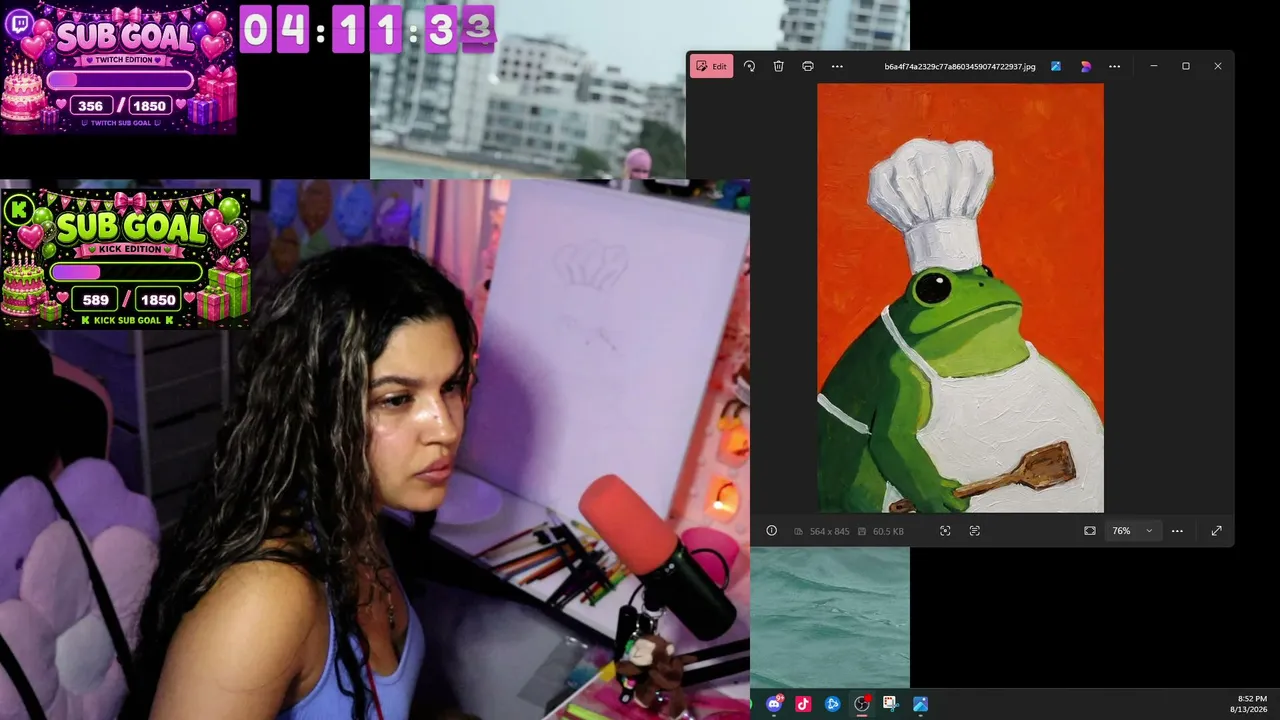Screen dimensions: 1280x720
Task: Print the frog chef image
Action: 808,66
